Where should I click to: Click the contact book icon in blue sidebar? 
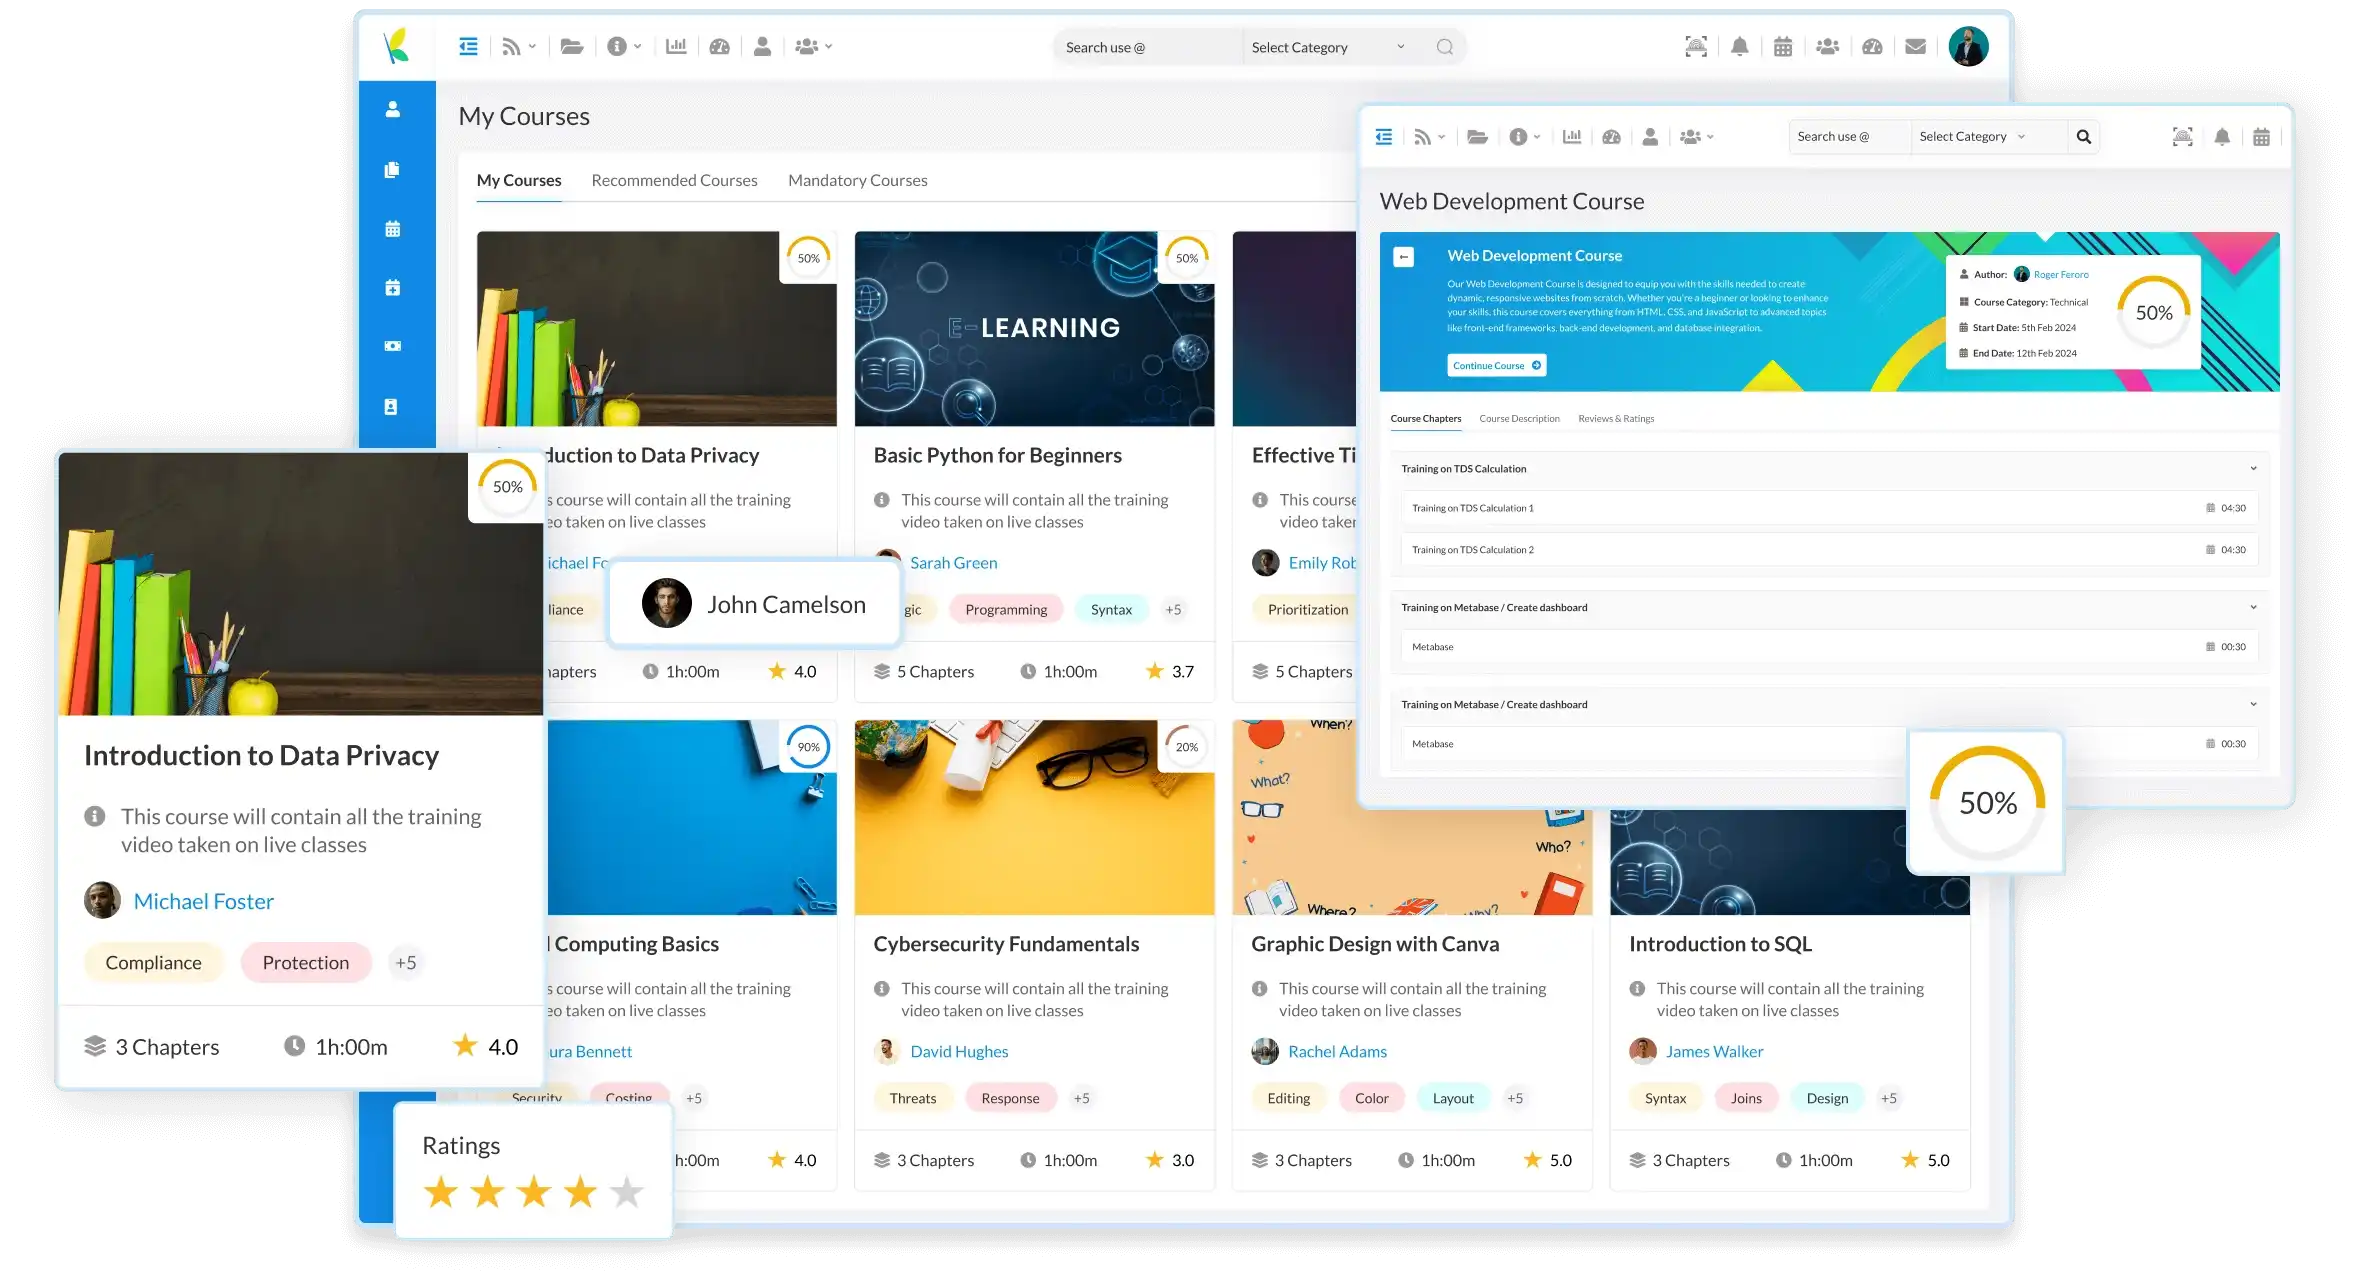(391, 407)
